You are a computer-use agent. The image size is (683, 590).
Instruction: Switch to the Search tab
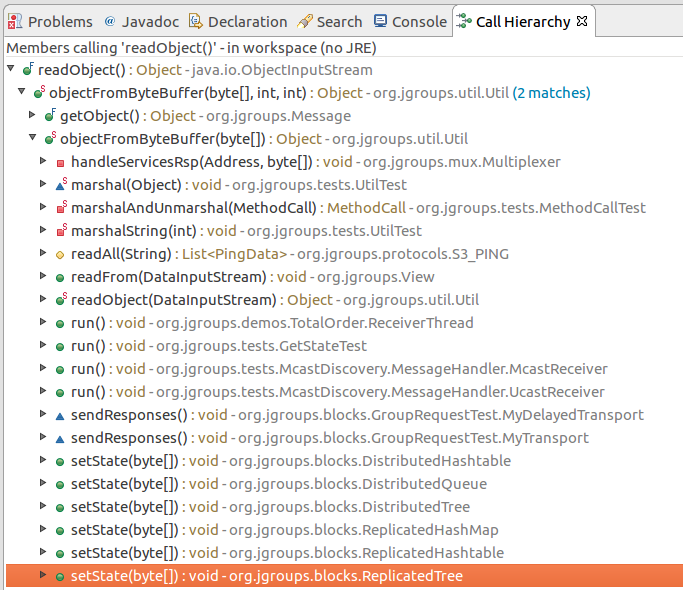point(330,21)
